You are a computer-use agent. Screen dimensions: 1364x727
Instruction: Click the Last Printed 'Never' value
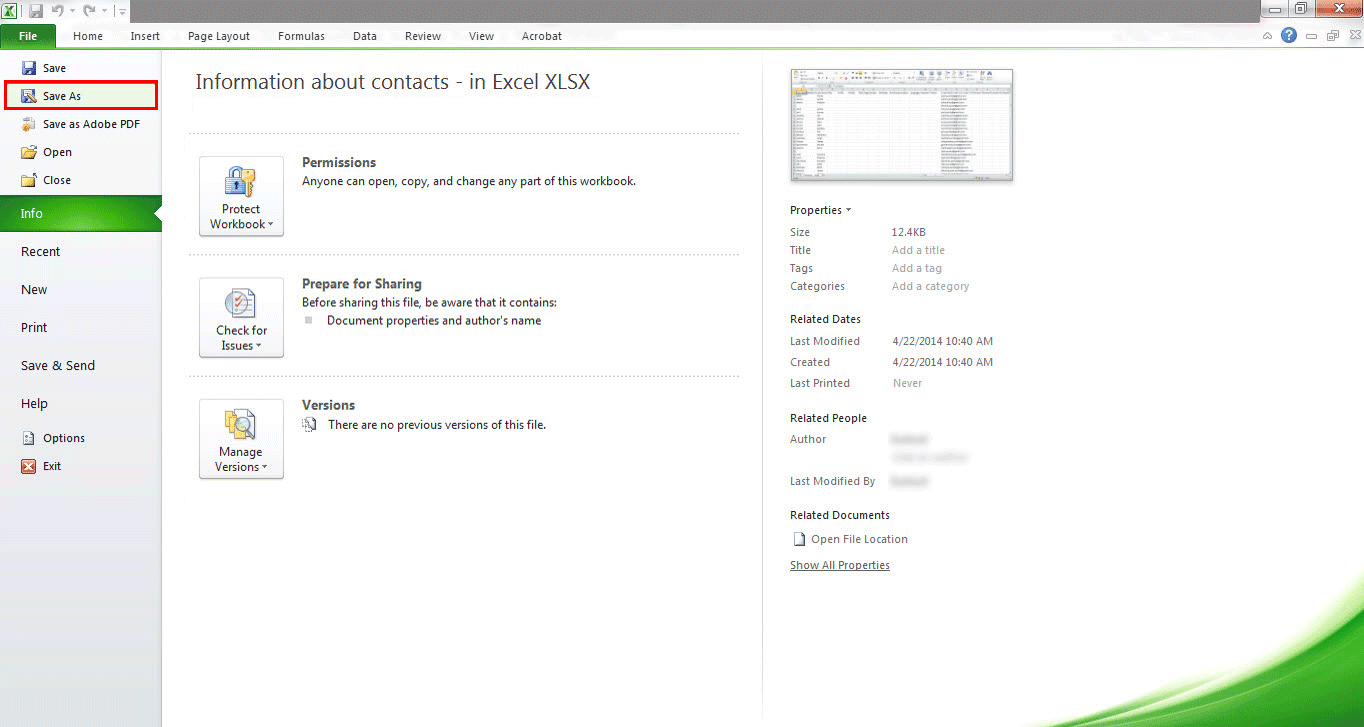tap(907, 383)
